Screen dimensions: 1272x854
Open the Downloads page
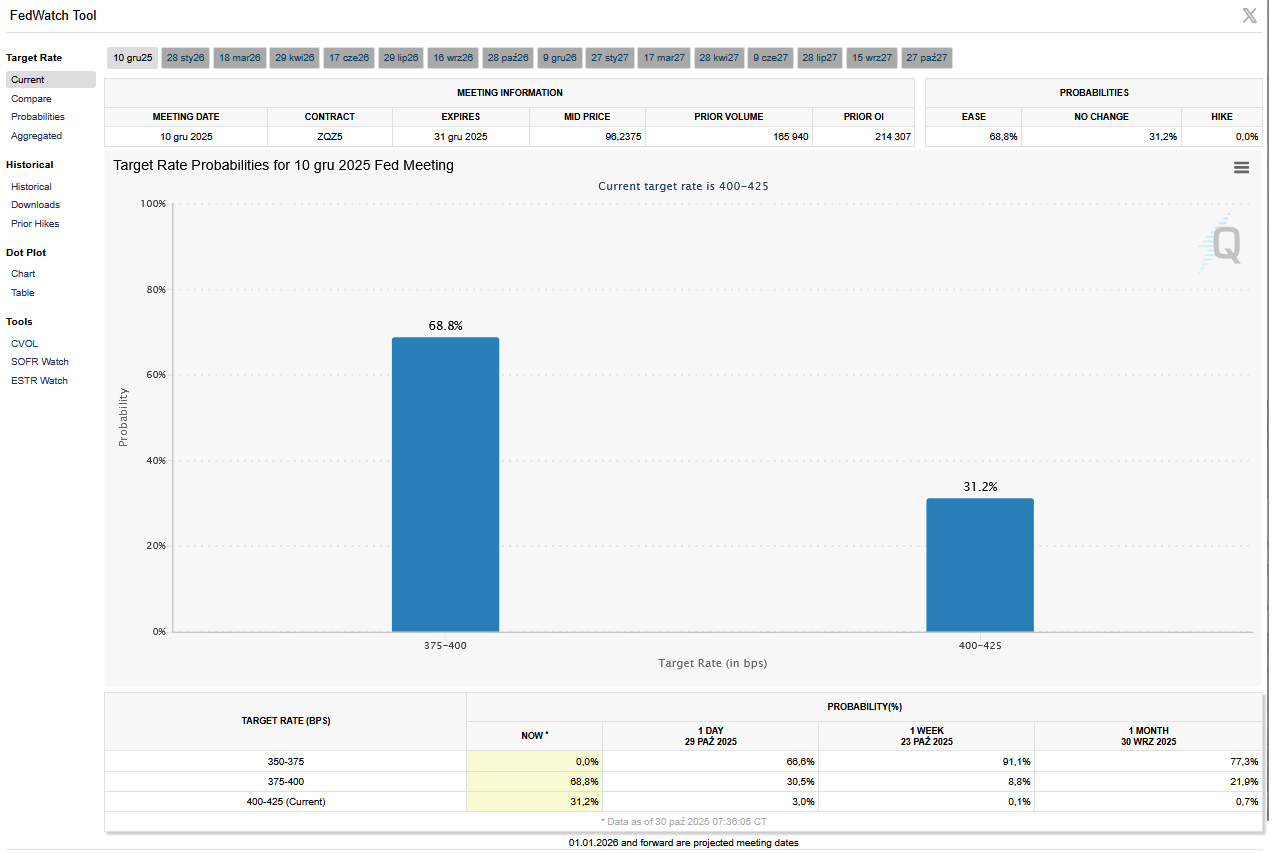tap(35, 205)
